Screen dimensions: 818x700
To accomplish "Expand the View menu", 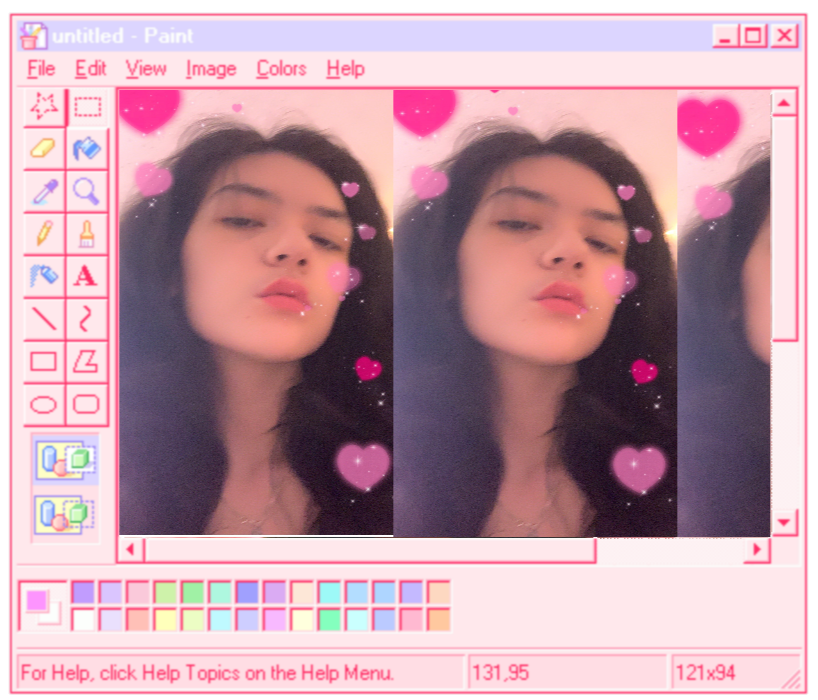I will (146, 69).
